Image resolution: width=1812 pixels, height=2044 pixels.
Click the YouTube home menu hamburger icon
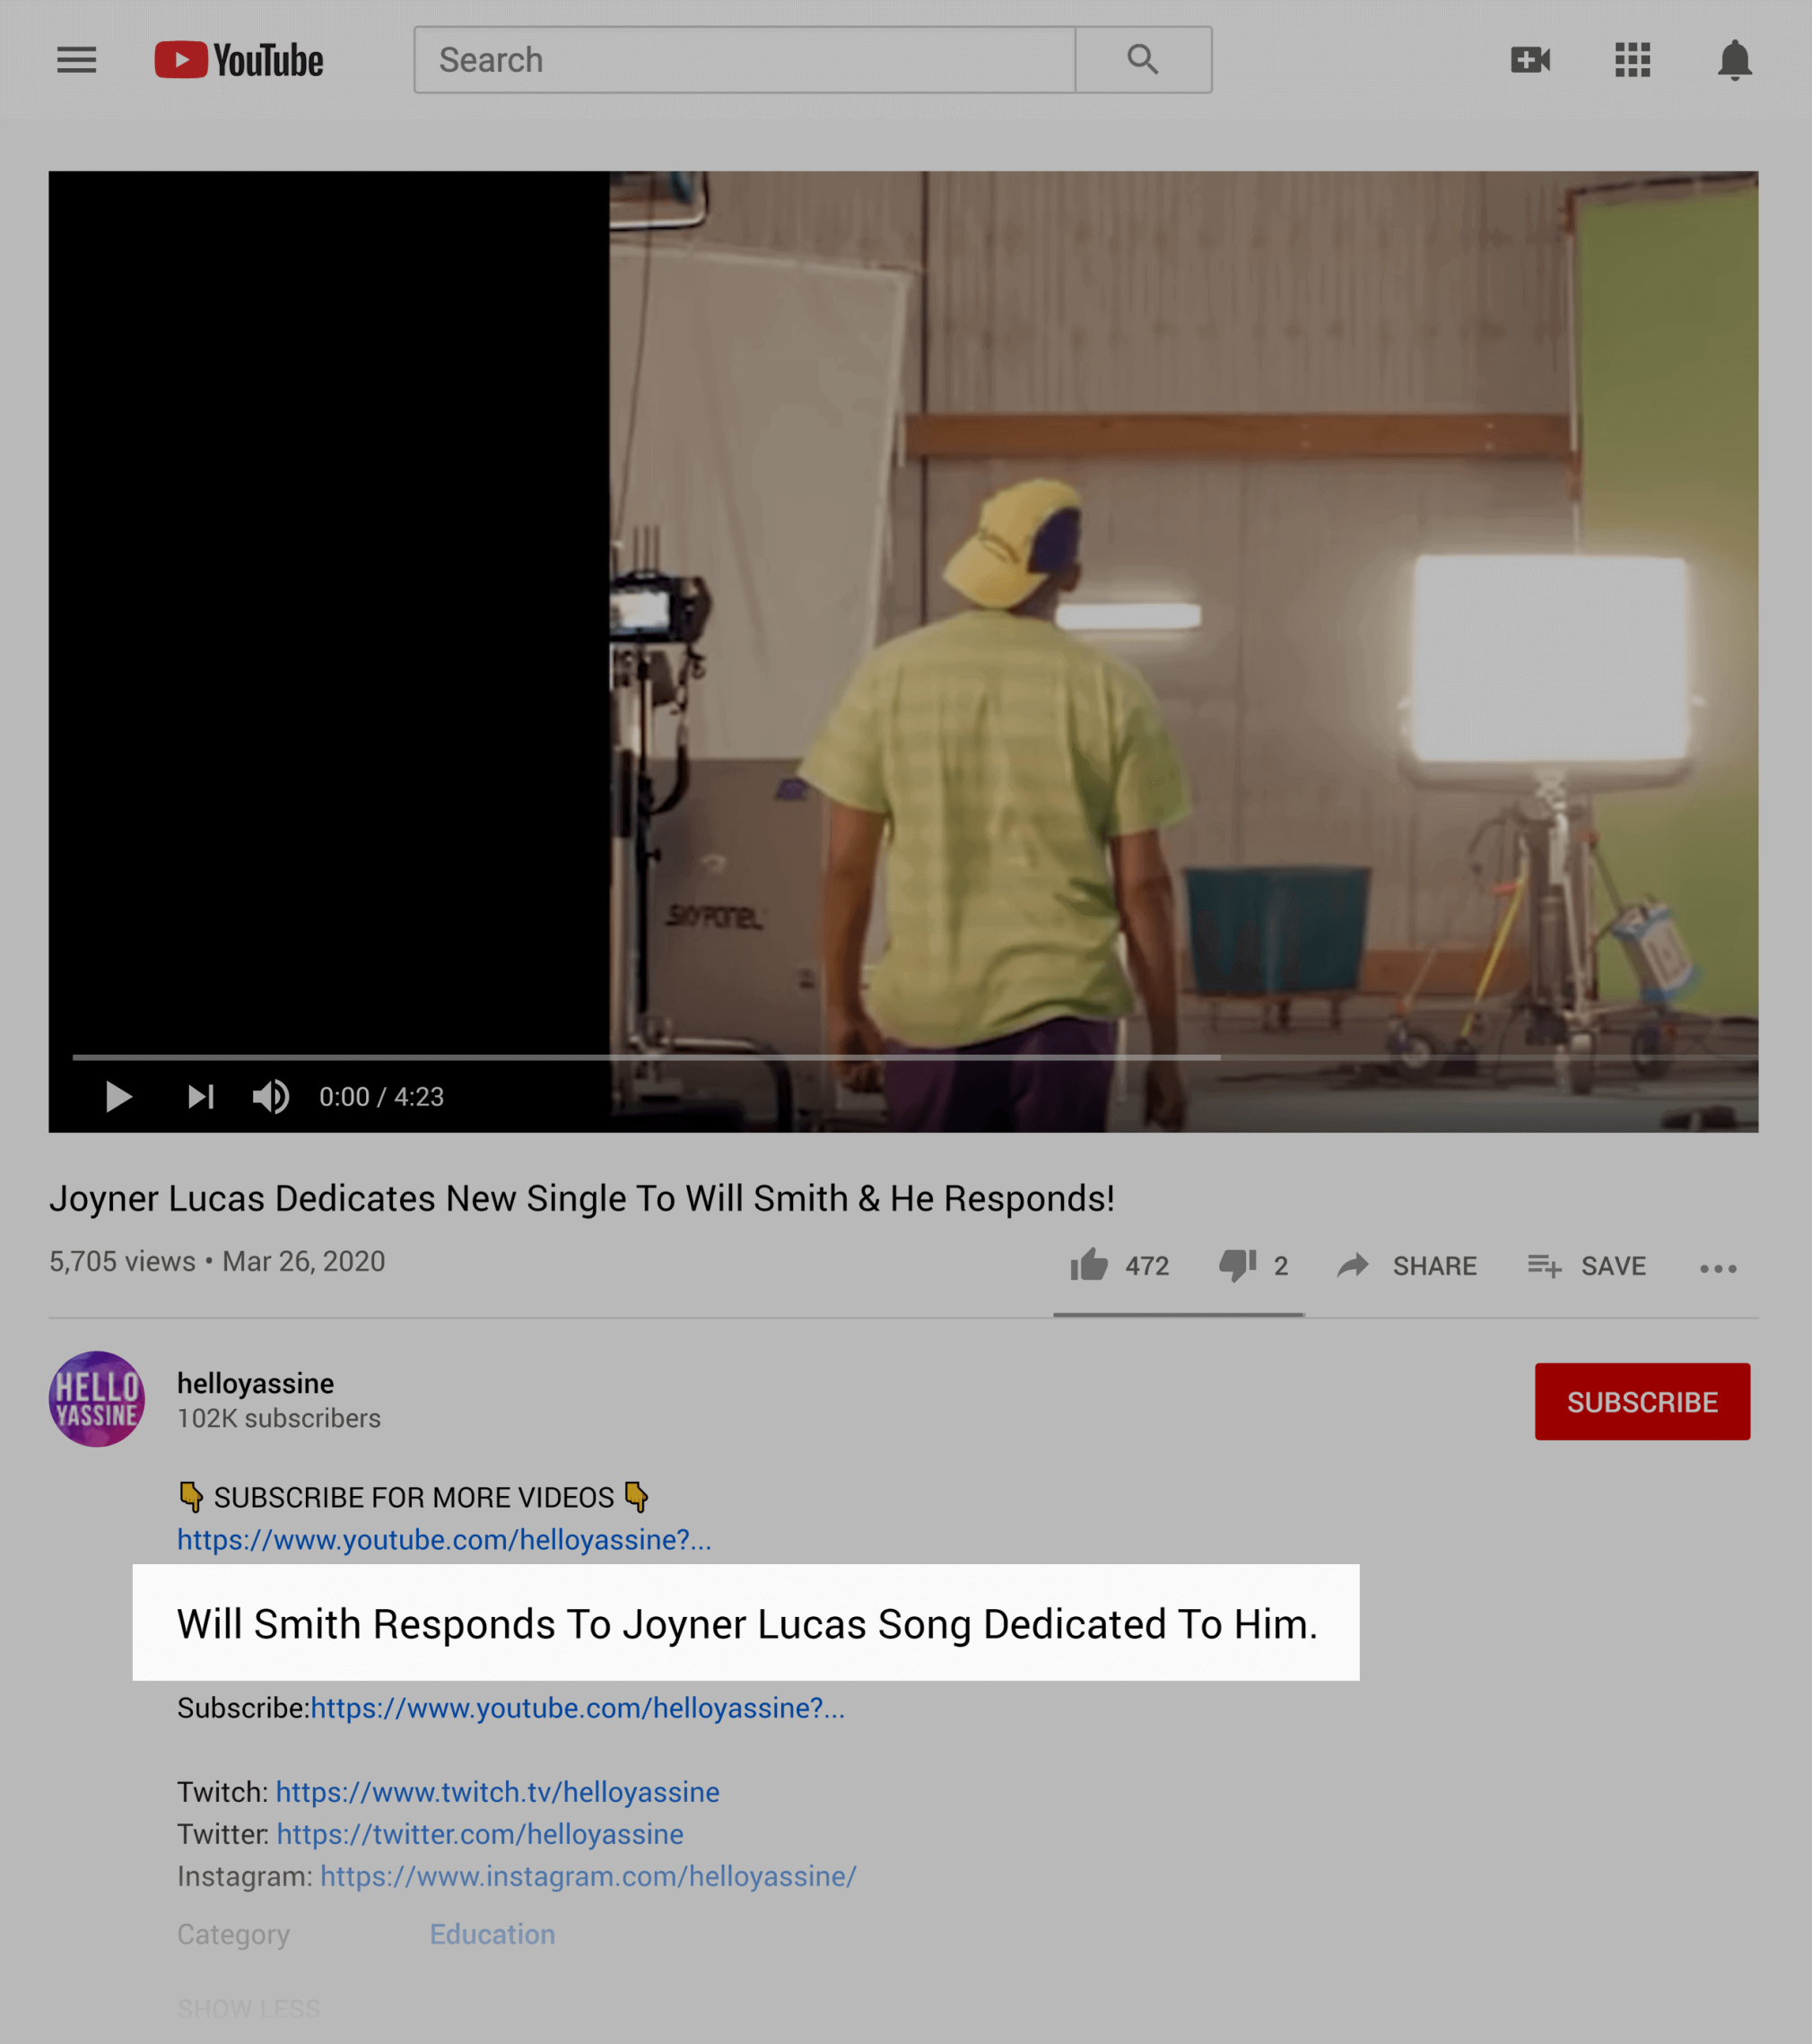pos(75,57)
